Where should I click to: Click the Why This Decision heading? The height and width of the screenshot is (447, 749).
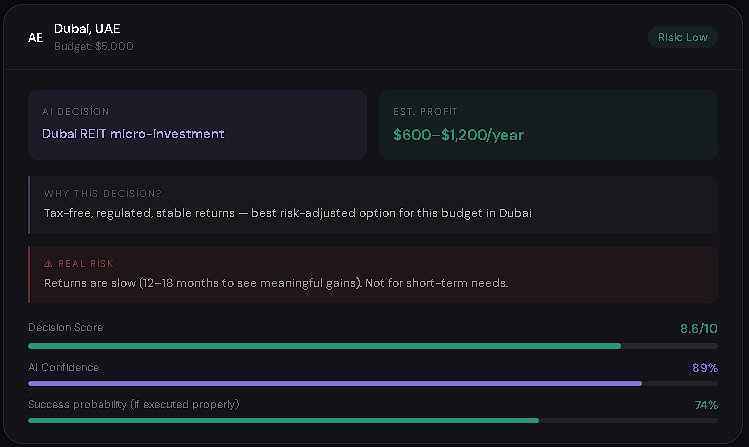pyautogui.click(x=103, y=193)
